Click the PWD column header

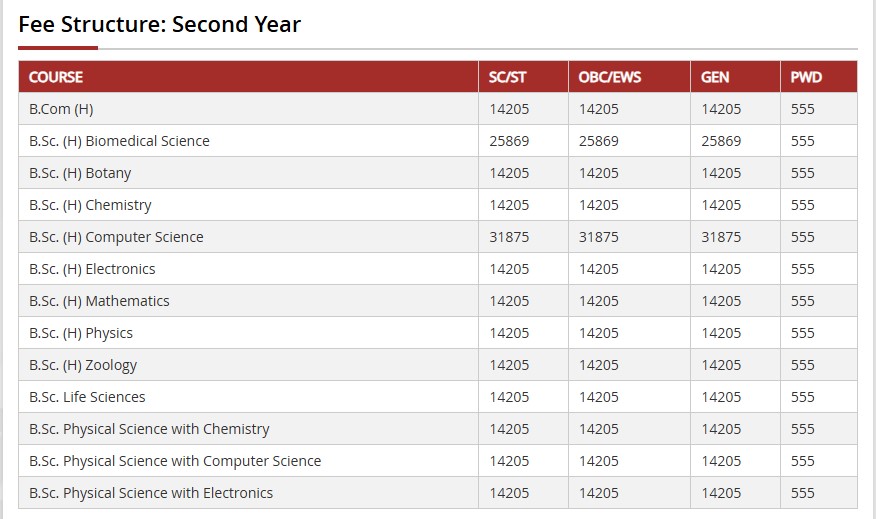click(x=806, y=77)
